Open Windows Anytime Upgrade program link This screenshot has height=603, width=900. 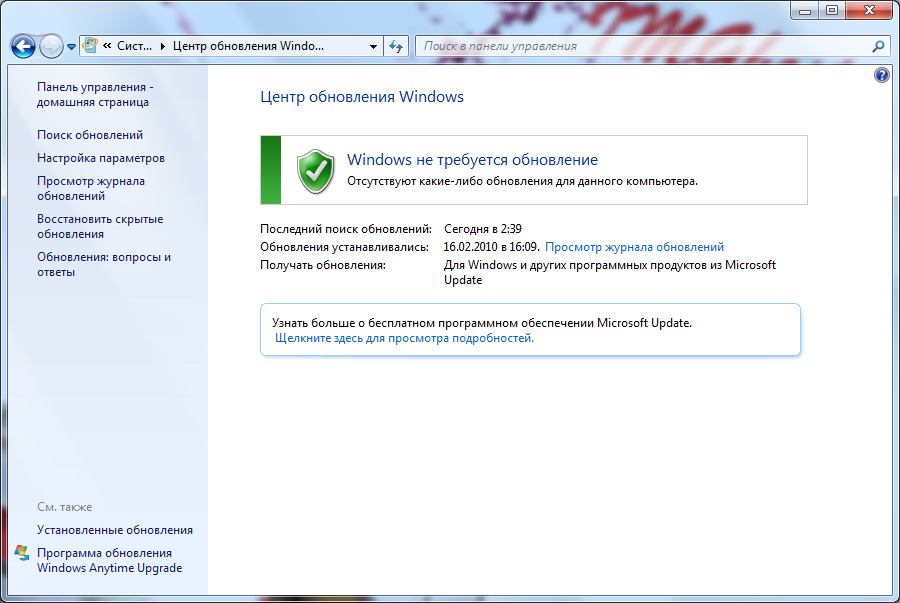point(110,561)
